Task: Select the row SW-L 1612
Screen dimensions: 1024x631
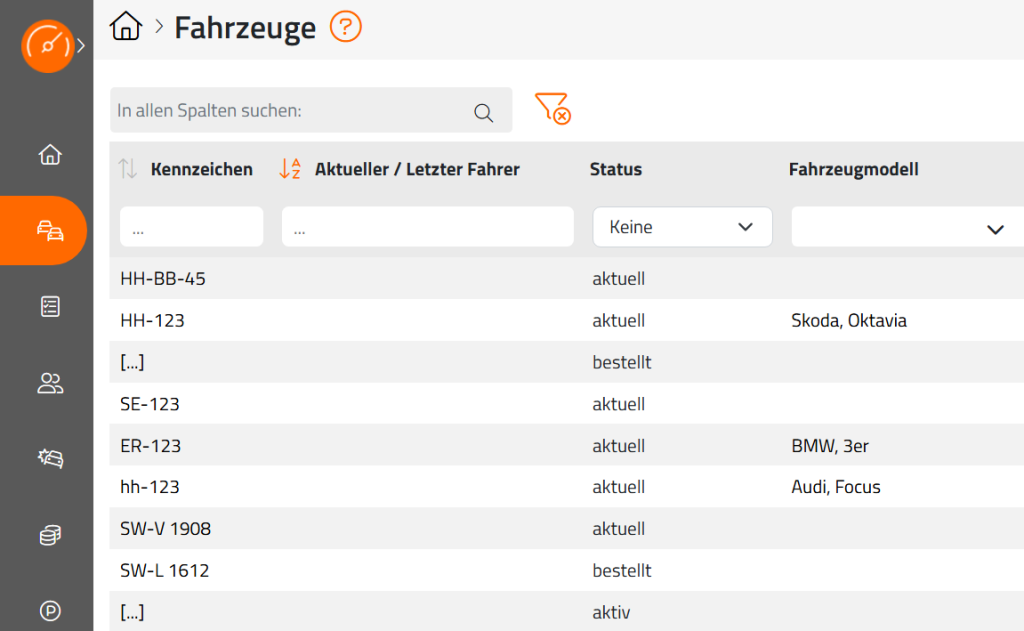Action: click(x=566, y=570)
